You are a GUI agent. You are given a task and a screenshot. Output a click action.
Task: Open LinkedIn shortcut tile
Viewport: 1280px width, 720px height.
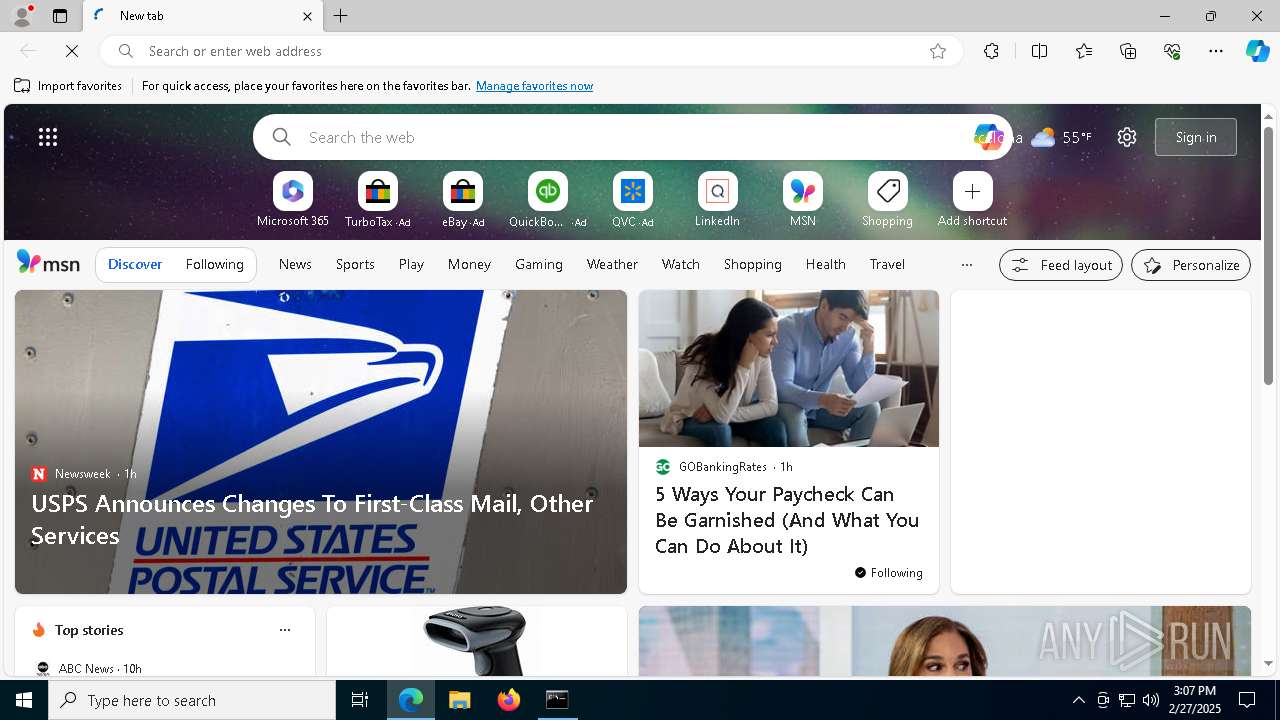pos(717,200)
